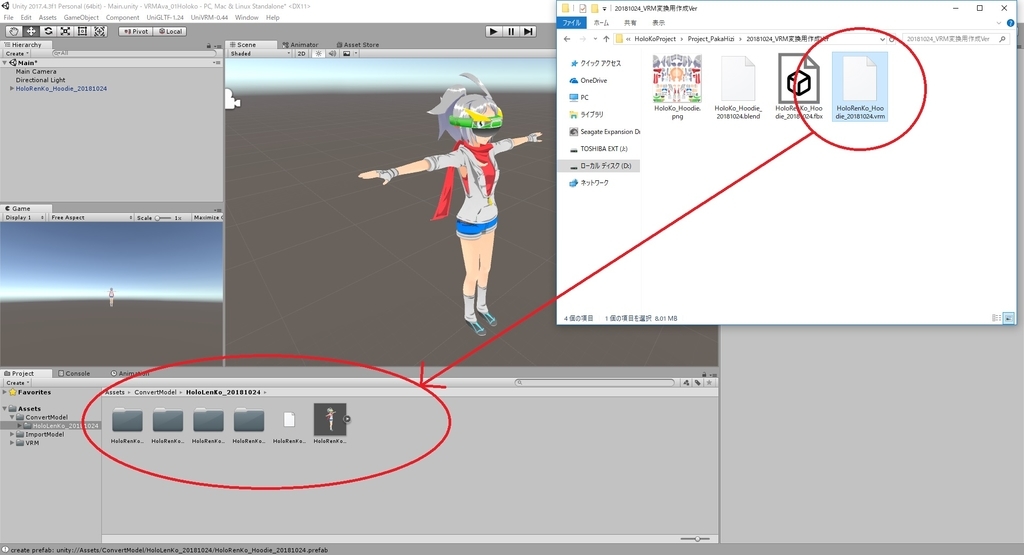Select Main Camera in Hierarchy
The width and height of the screenshot is (1024, 555).
coord(36,71)
